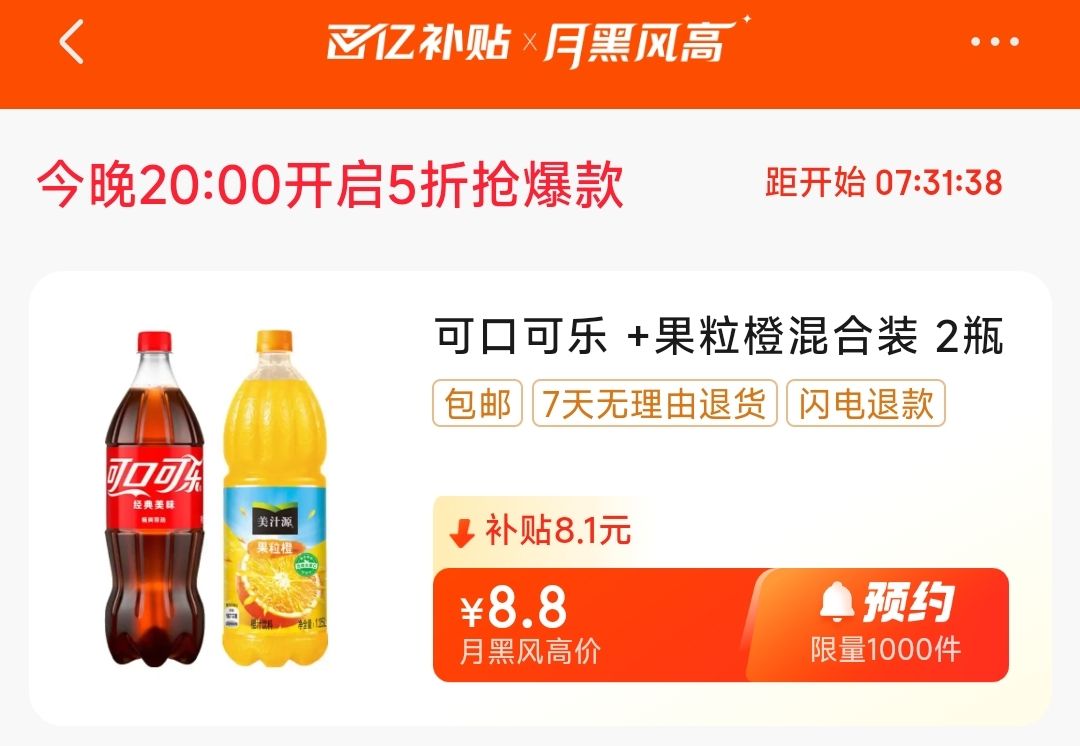Tap the ¥8.8 price label
The image size is (1080, 746).
(x=514, y=607)
